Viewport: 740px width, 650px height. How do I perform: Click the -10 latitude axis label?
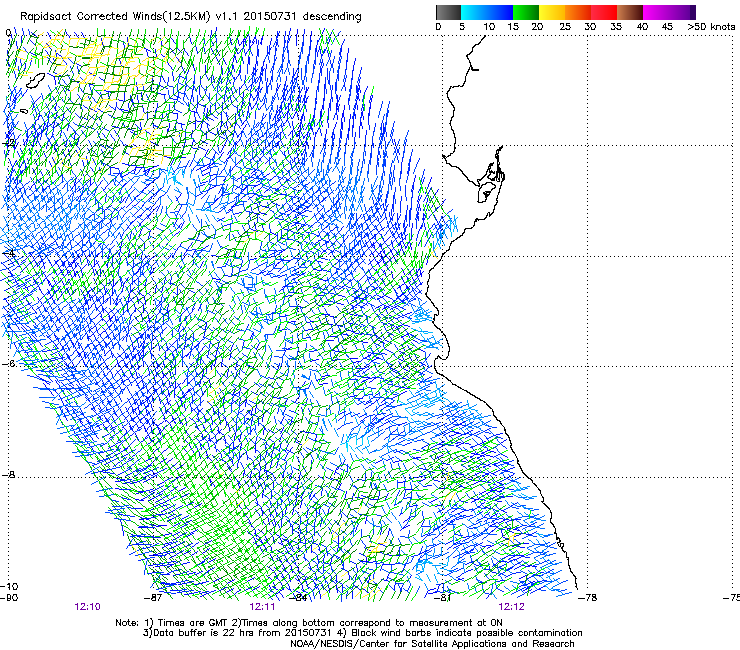click(9, 587)
